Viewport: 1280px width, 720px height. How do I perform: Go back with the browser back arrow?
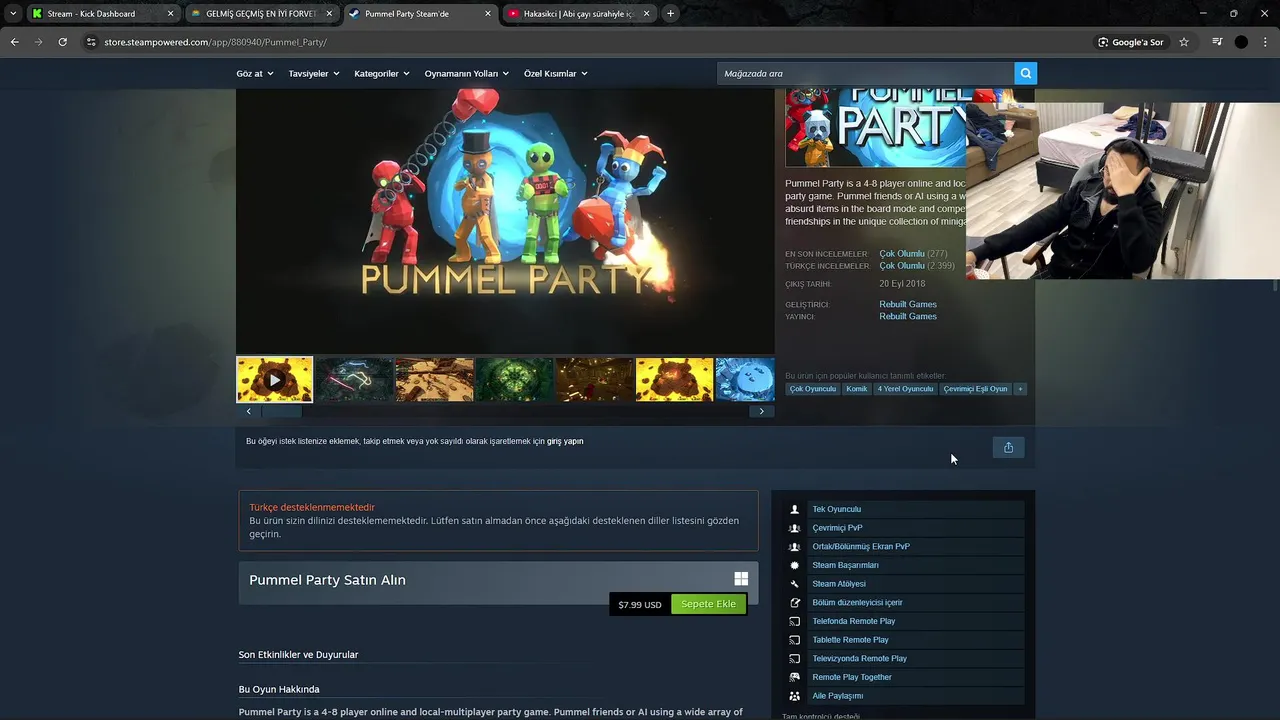pos(15,42)
